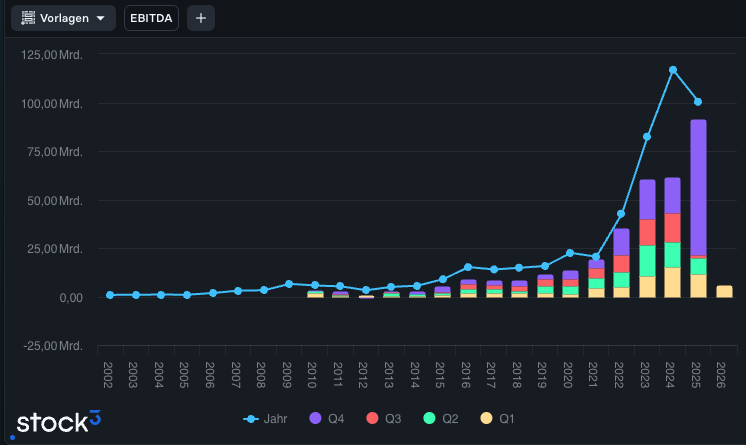Click the purple Q4 segment of 2022 bar
The image size is (746, 445).
pyautogui.click(x=621, y=242)
